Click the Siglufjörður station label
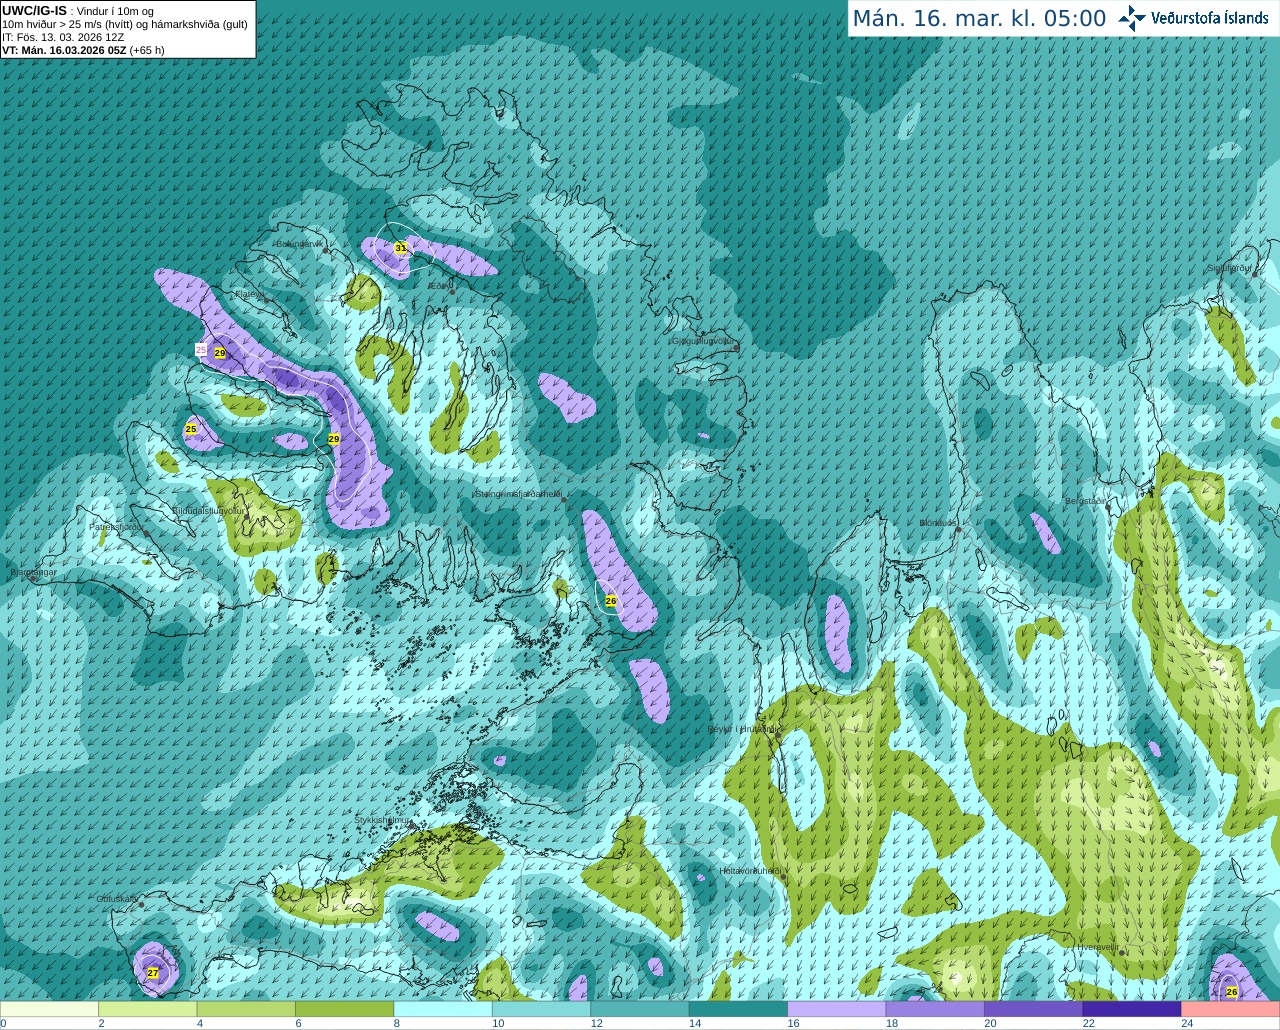This screenshot has width=1280, height=1030. [1230, 268]
